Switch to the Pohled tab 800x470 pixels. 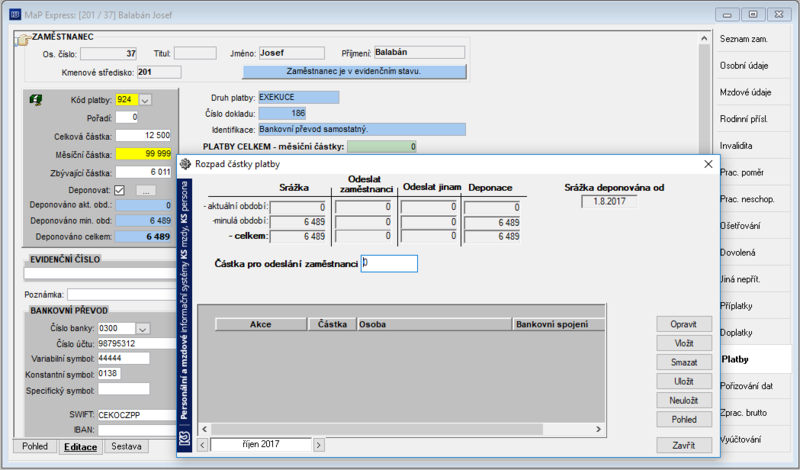(35, 446)
